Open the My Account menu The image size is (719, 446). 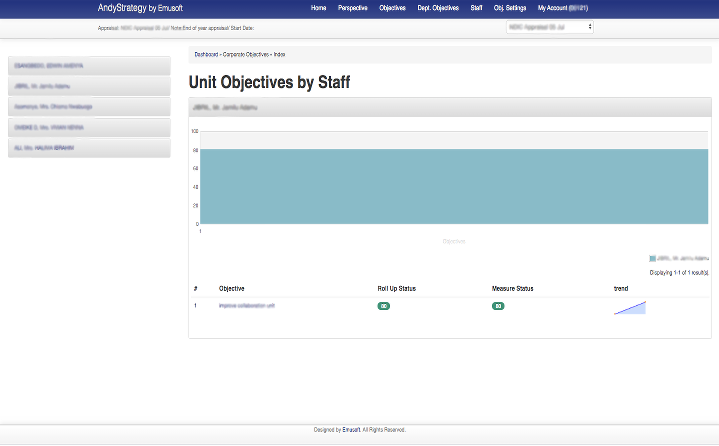click(563, 8)
